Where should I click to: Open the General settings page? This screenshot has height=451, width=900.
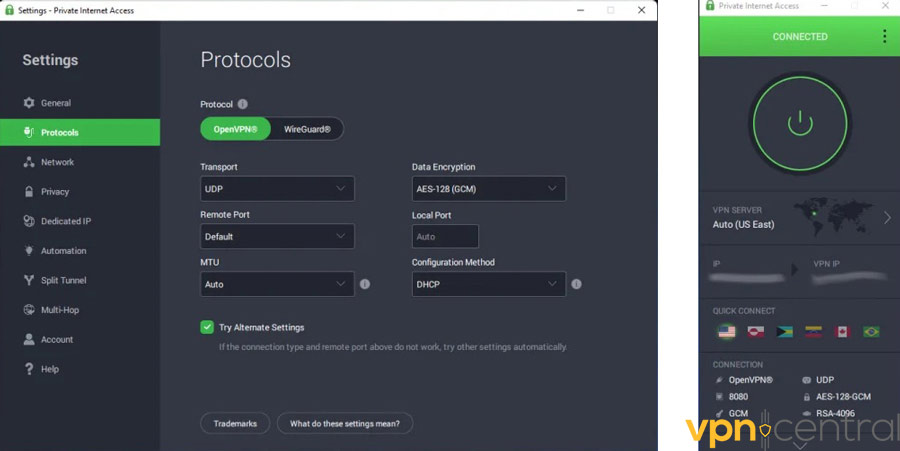point(80,103)
